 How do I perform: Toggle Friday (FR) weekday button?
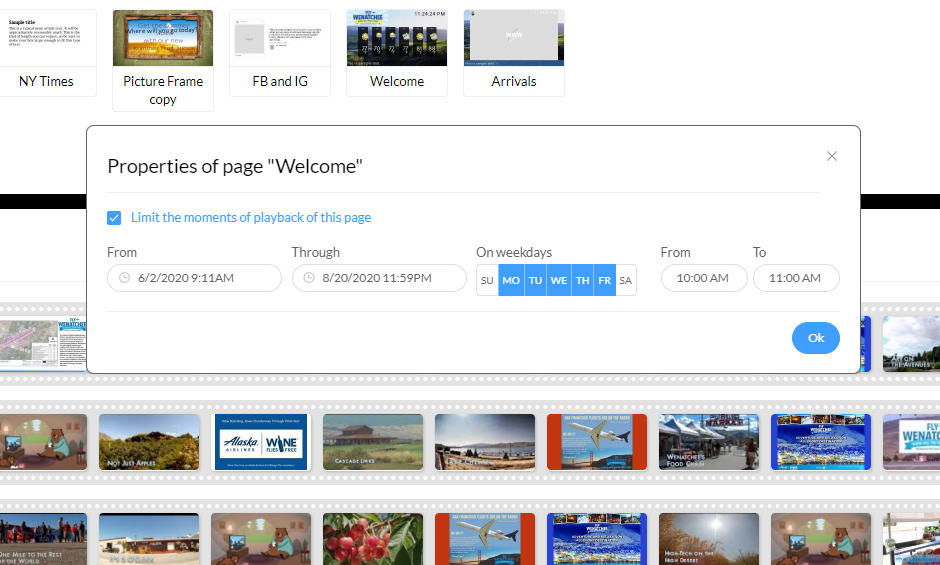604,280
